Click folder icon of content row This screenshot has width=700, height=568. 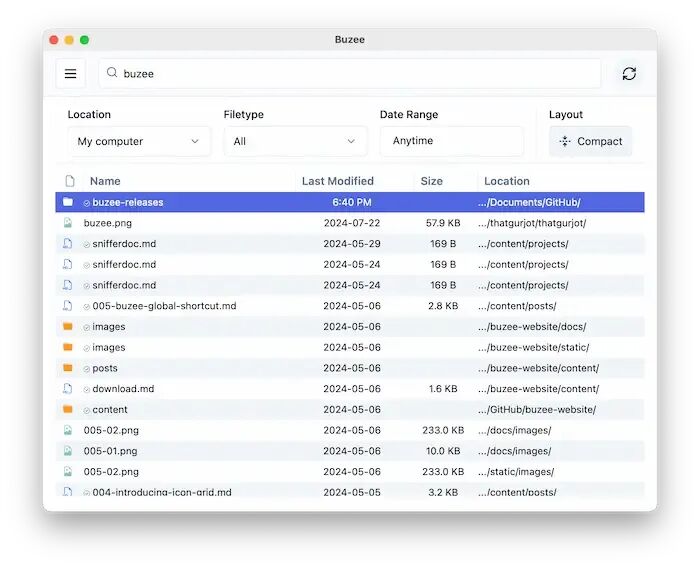click(68, 409)
